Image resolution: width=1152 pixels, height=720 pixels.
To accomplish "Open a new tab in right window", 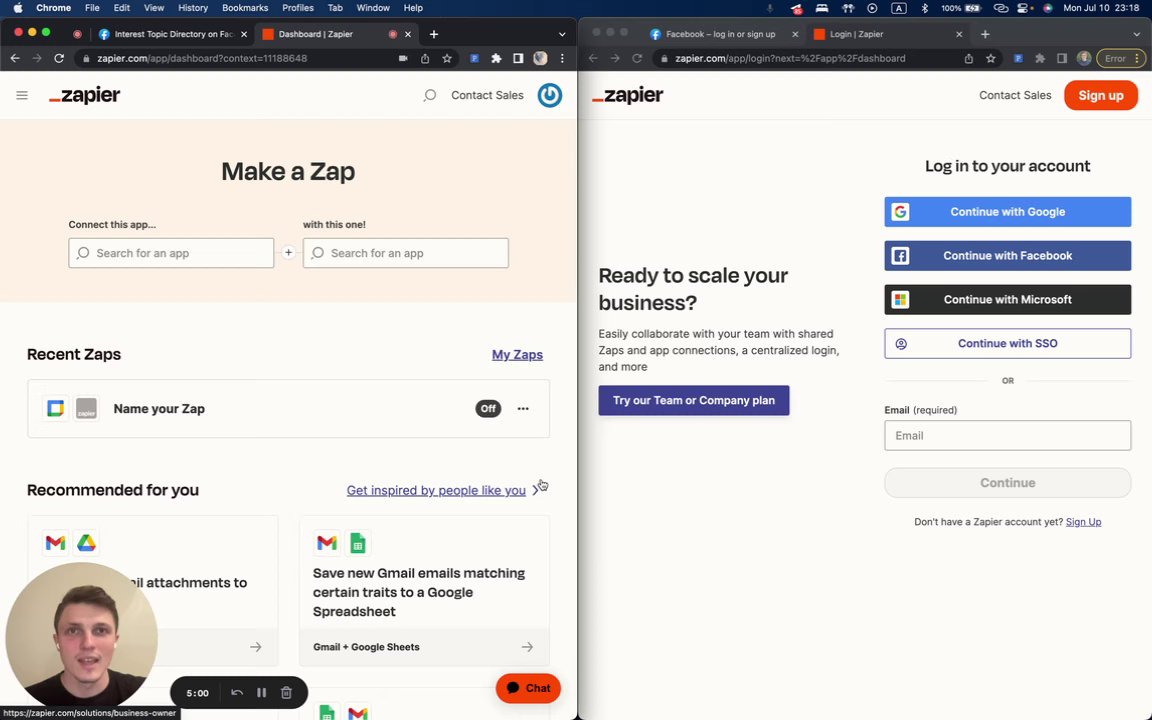I will (985, 34).
